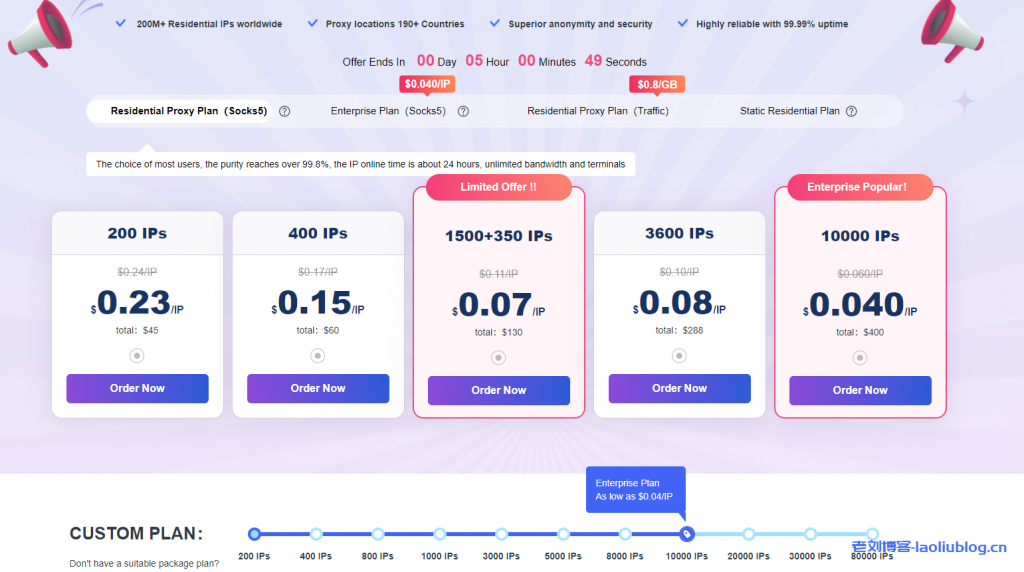This screenshot has width=1024, height=572.
Task: Open Residential Proxy Plan (Traffic) tab
Action: (598, 111)
